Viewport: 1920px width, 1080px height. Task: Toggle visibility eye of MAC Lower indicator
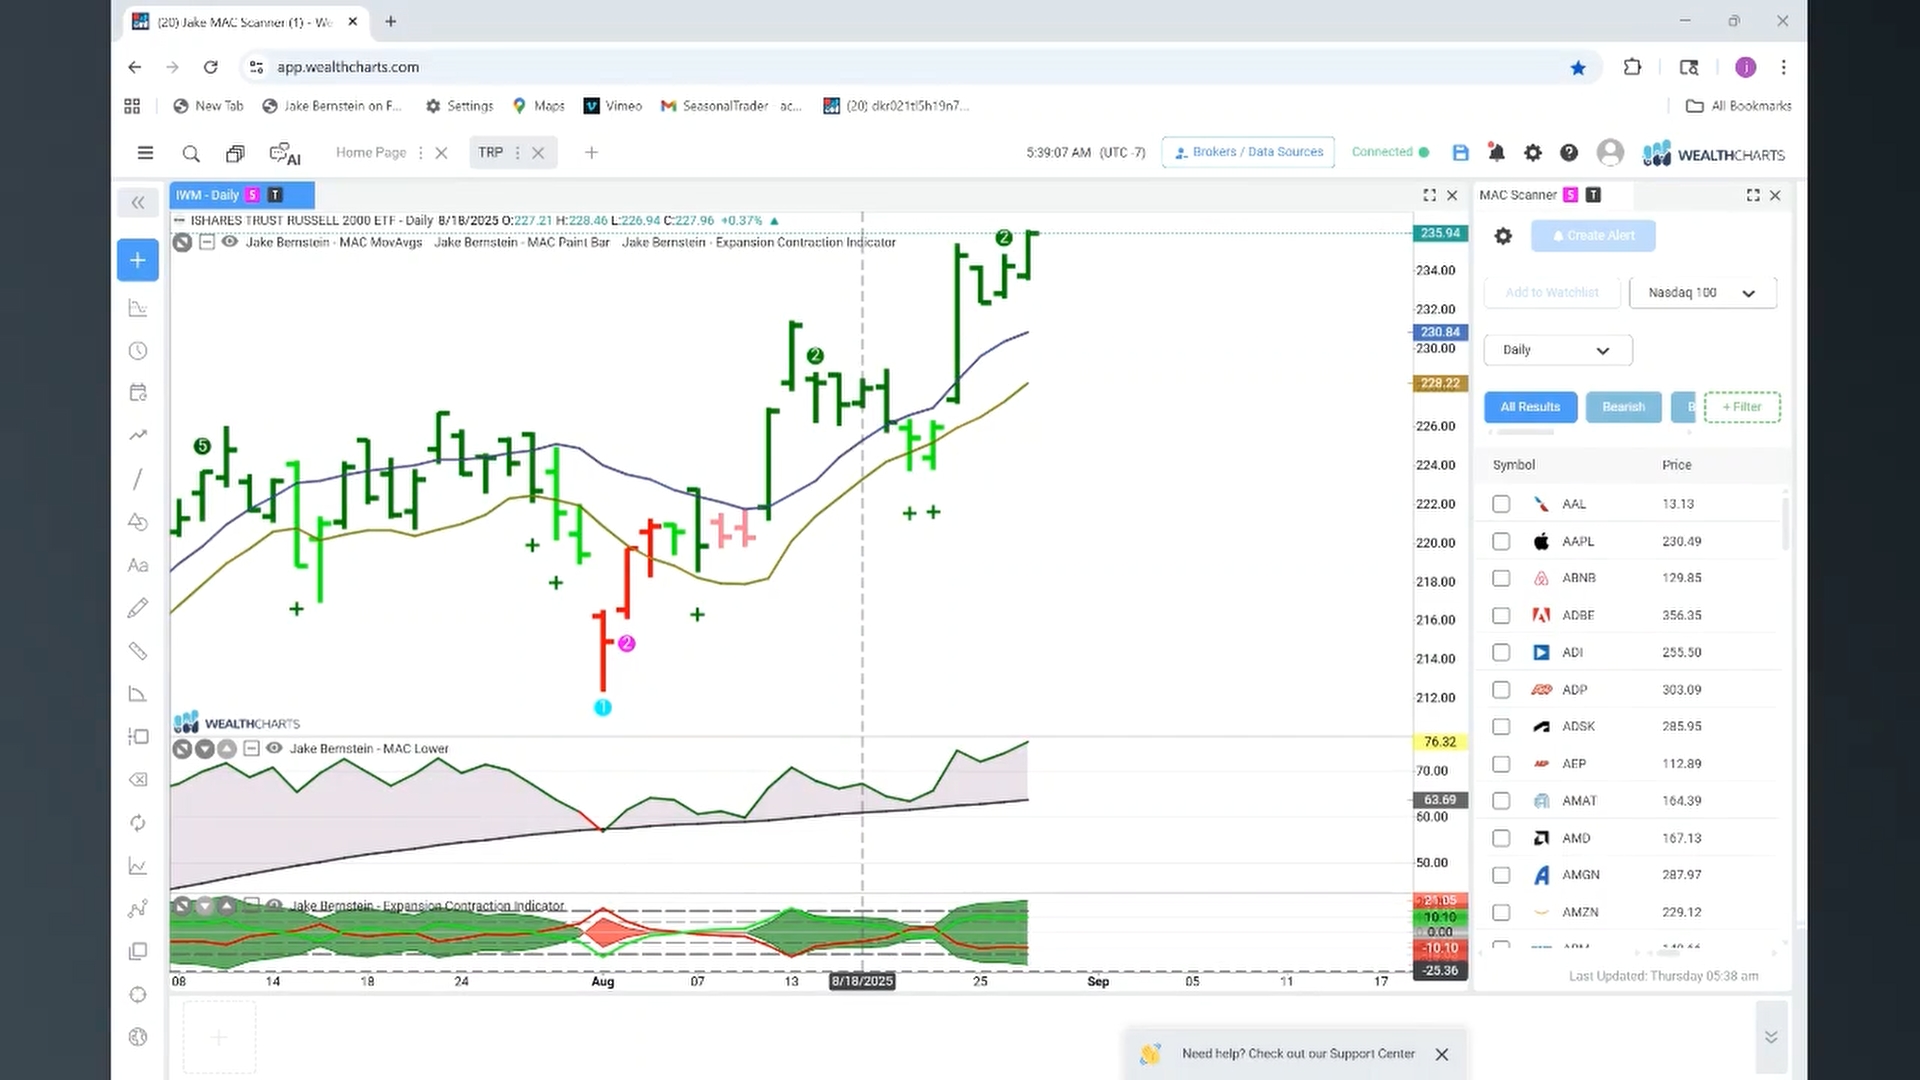coord(274,748)
